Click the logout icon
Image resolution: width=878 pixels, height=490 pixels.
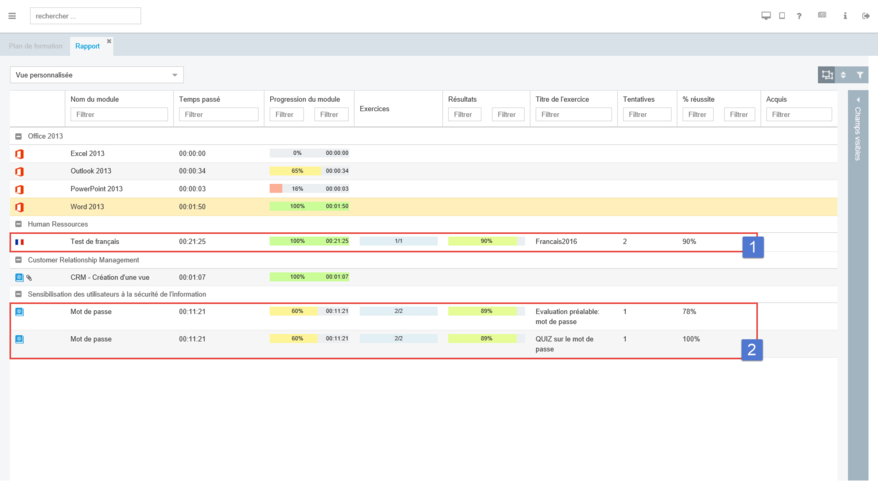pos(866,16)
